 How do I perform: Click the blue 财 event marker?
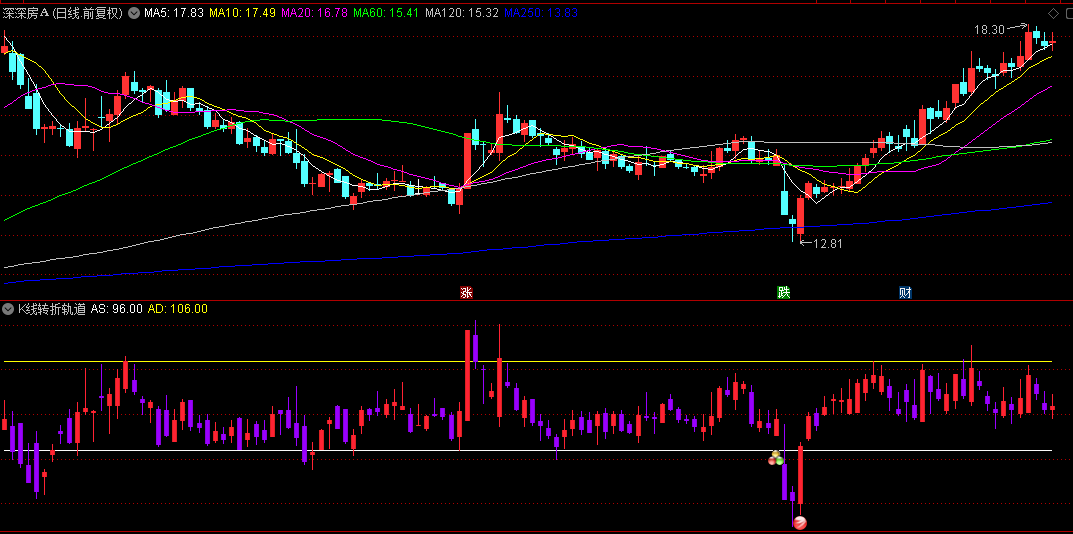(905, 293)
